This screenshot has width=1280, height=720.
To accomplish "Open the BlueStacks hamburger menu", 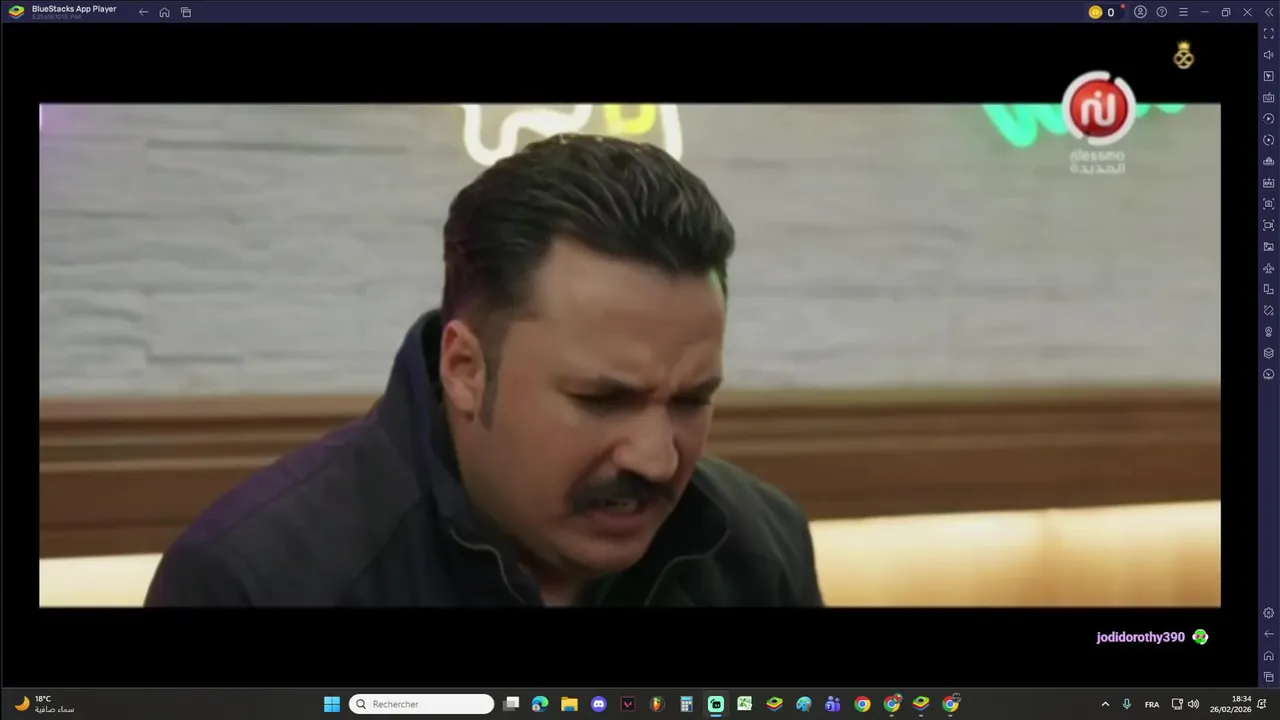I will 1183,12.
